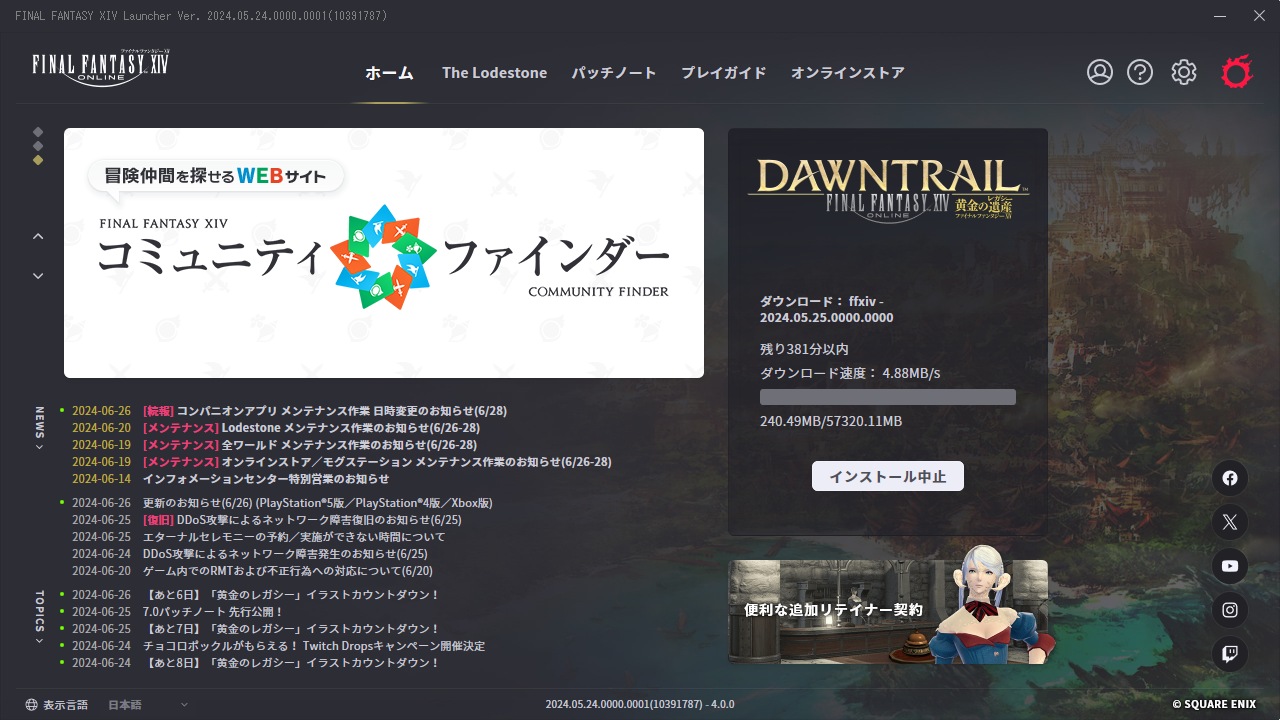Open the YouTube social link
Screen dimensions: 1280x720
click(x=1230, y=566)
